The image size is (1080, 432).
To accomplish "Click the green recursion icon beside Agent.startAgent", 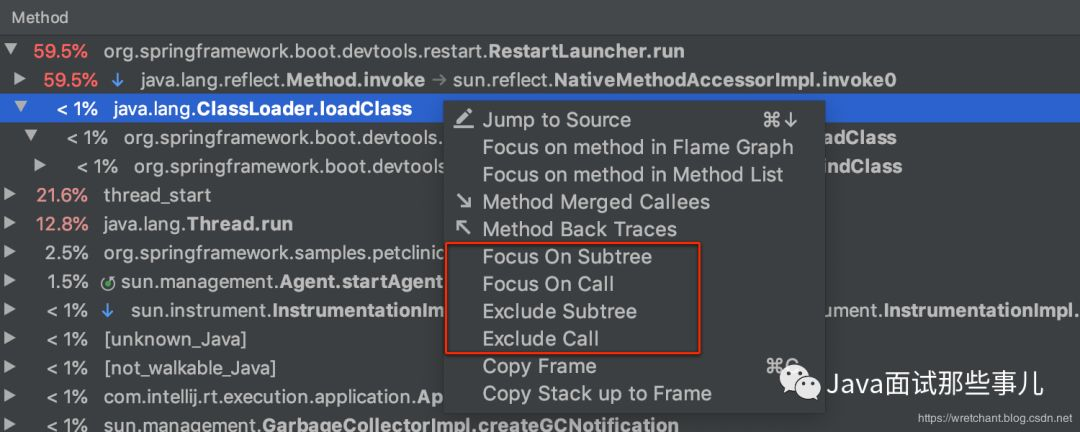I will [107, 282].
